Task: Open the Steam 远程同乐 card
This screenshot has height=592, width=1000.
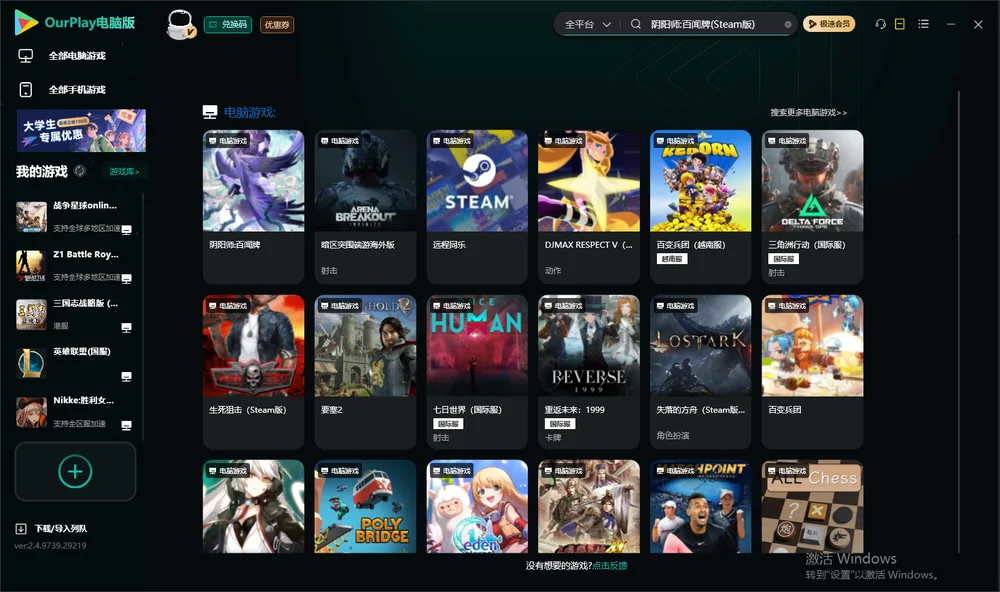Action: [x=477, y=207]
